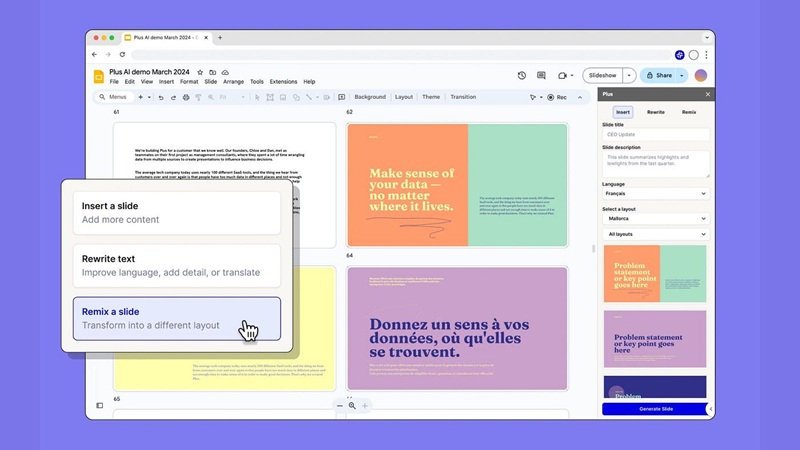Open the Extensions menu

coord(283,82)
